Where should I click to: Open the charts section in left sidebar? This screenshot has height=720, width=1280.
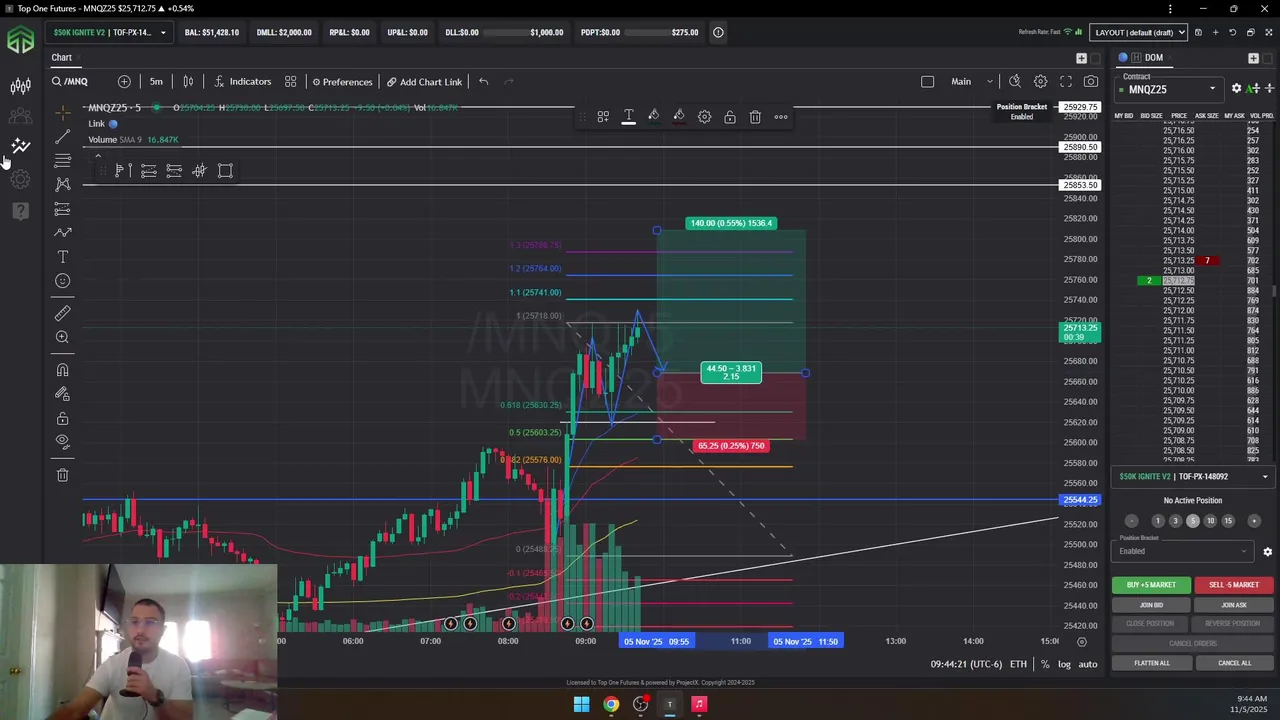(20, 87)
